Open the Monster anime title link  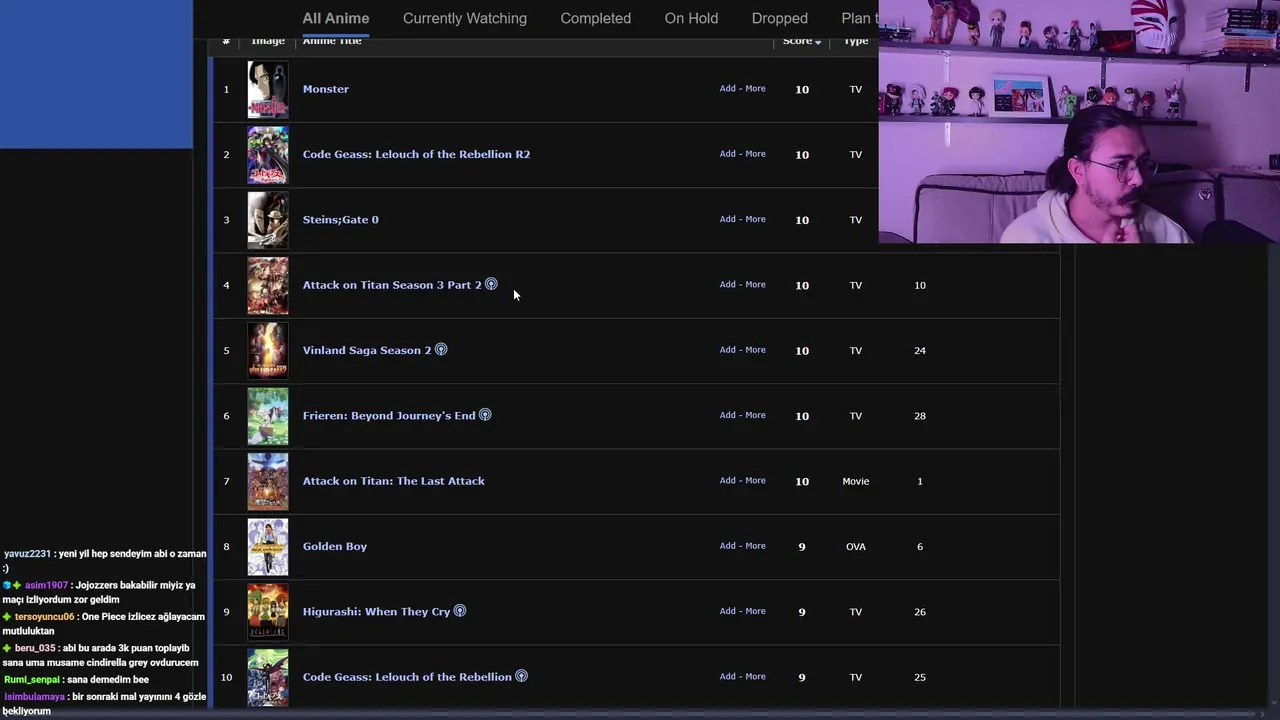coord(326,89)
